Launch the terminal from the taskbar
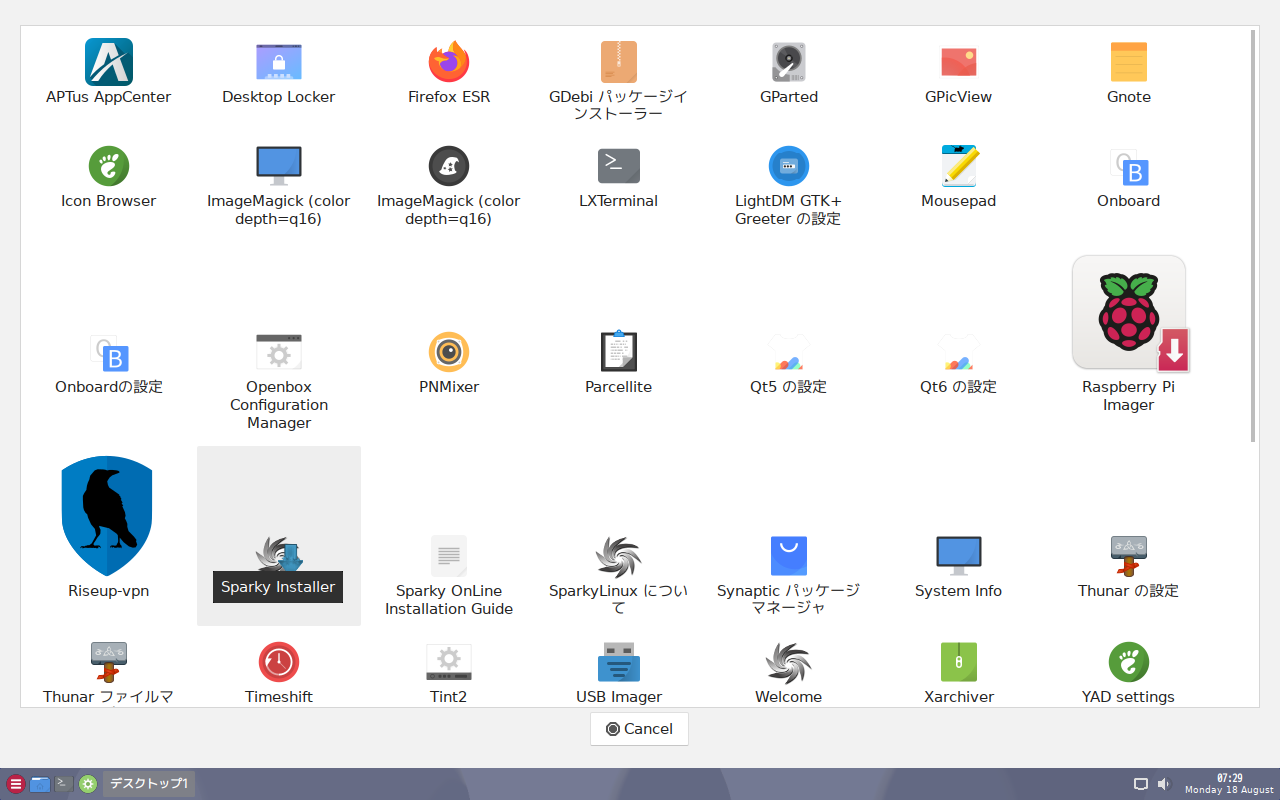The image size is (1280, 800). [x=64, y=784]
